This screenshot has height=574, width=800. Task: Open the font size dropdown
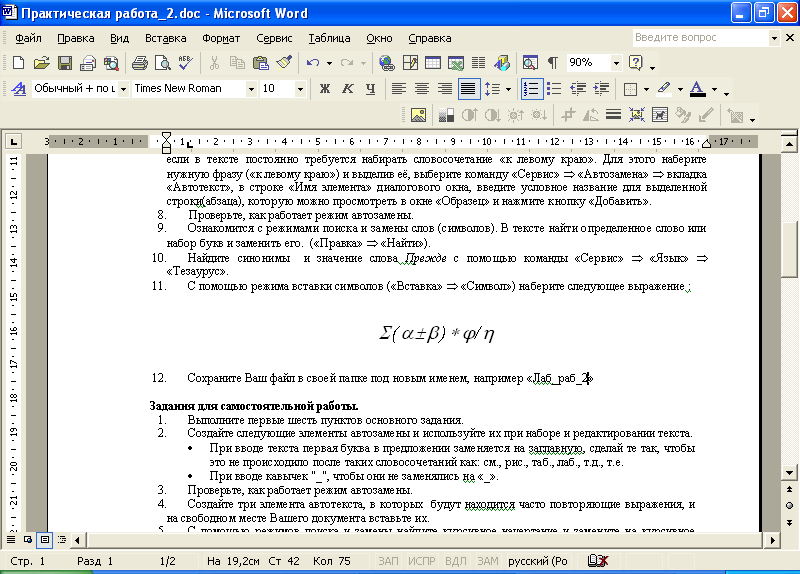coord(300,89)
